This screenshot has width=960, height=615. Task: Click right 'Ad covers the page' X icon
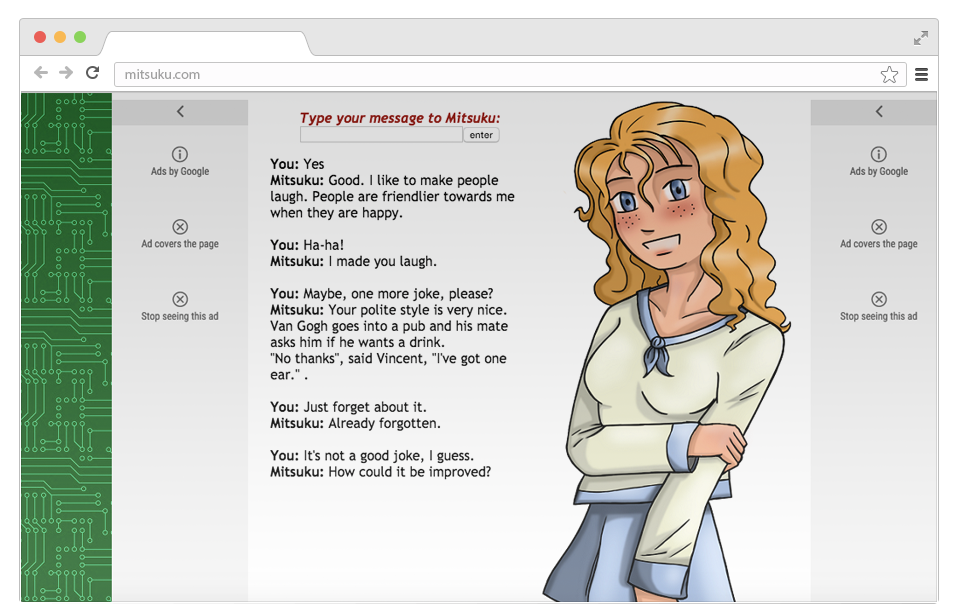pyautogui.click(x=879, y=227)
